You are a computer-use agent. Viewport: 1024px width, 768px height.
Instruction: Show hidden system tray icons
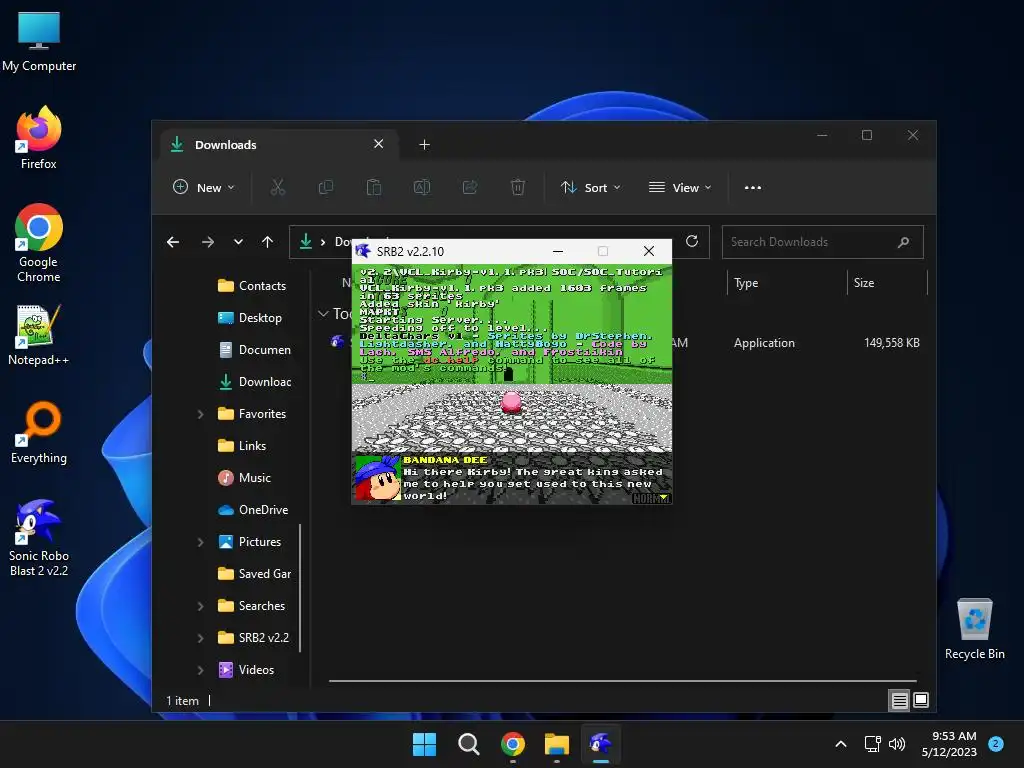point(841,744)
